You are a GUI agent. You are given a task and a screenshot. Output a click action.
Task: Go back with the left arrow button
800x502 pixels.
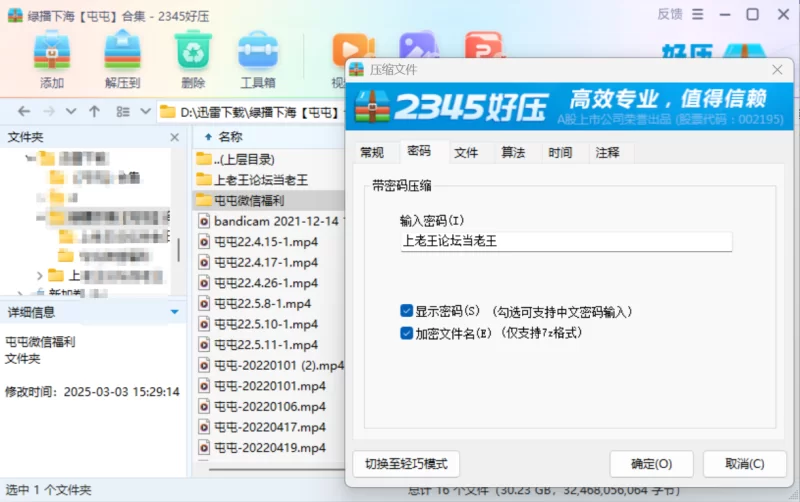(23, 111)
